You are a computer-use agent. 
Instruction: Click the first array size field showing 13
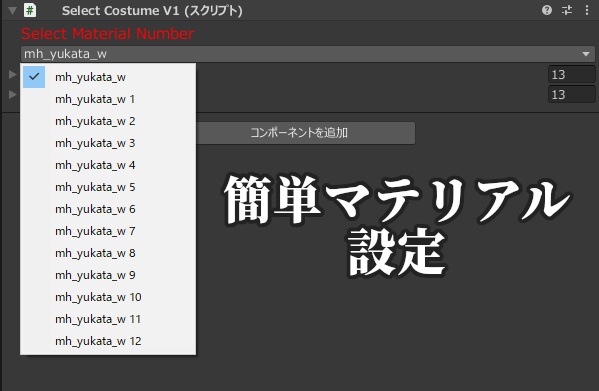(571, 74)
